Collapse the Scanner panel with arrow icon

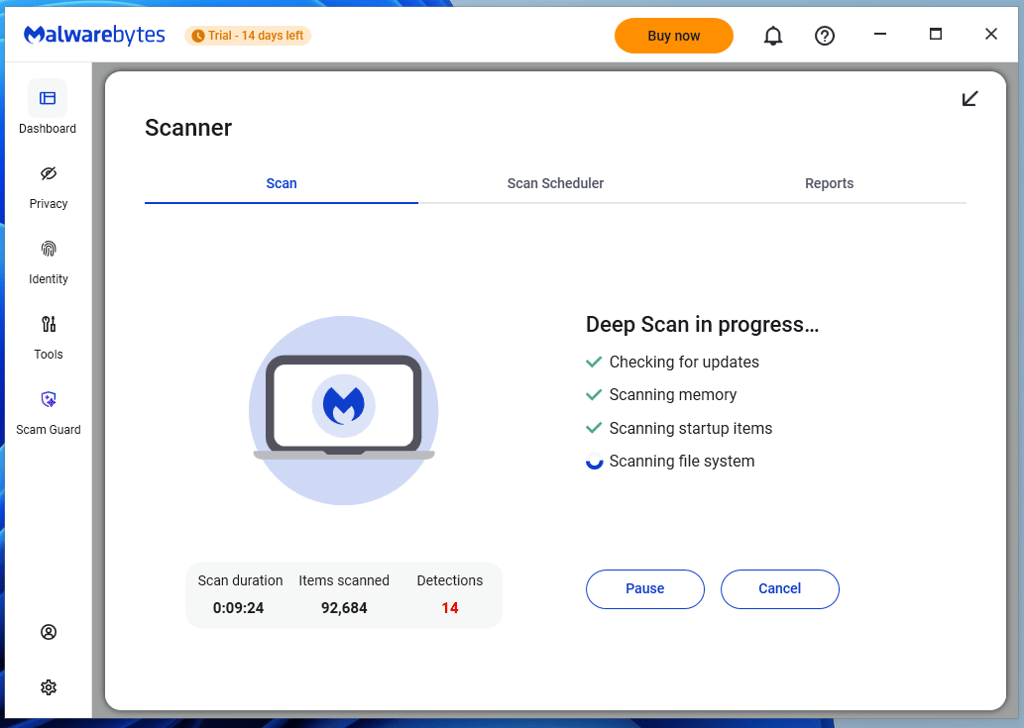(970, 99)
